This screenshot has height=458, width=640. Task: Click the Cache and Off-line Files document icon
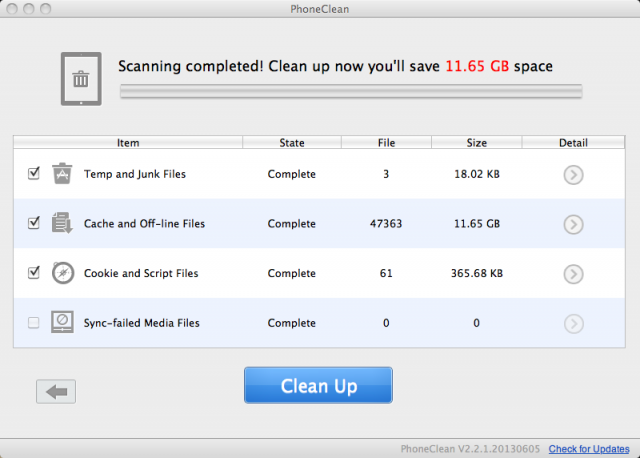coord(62,223)
